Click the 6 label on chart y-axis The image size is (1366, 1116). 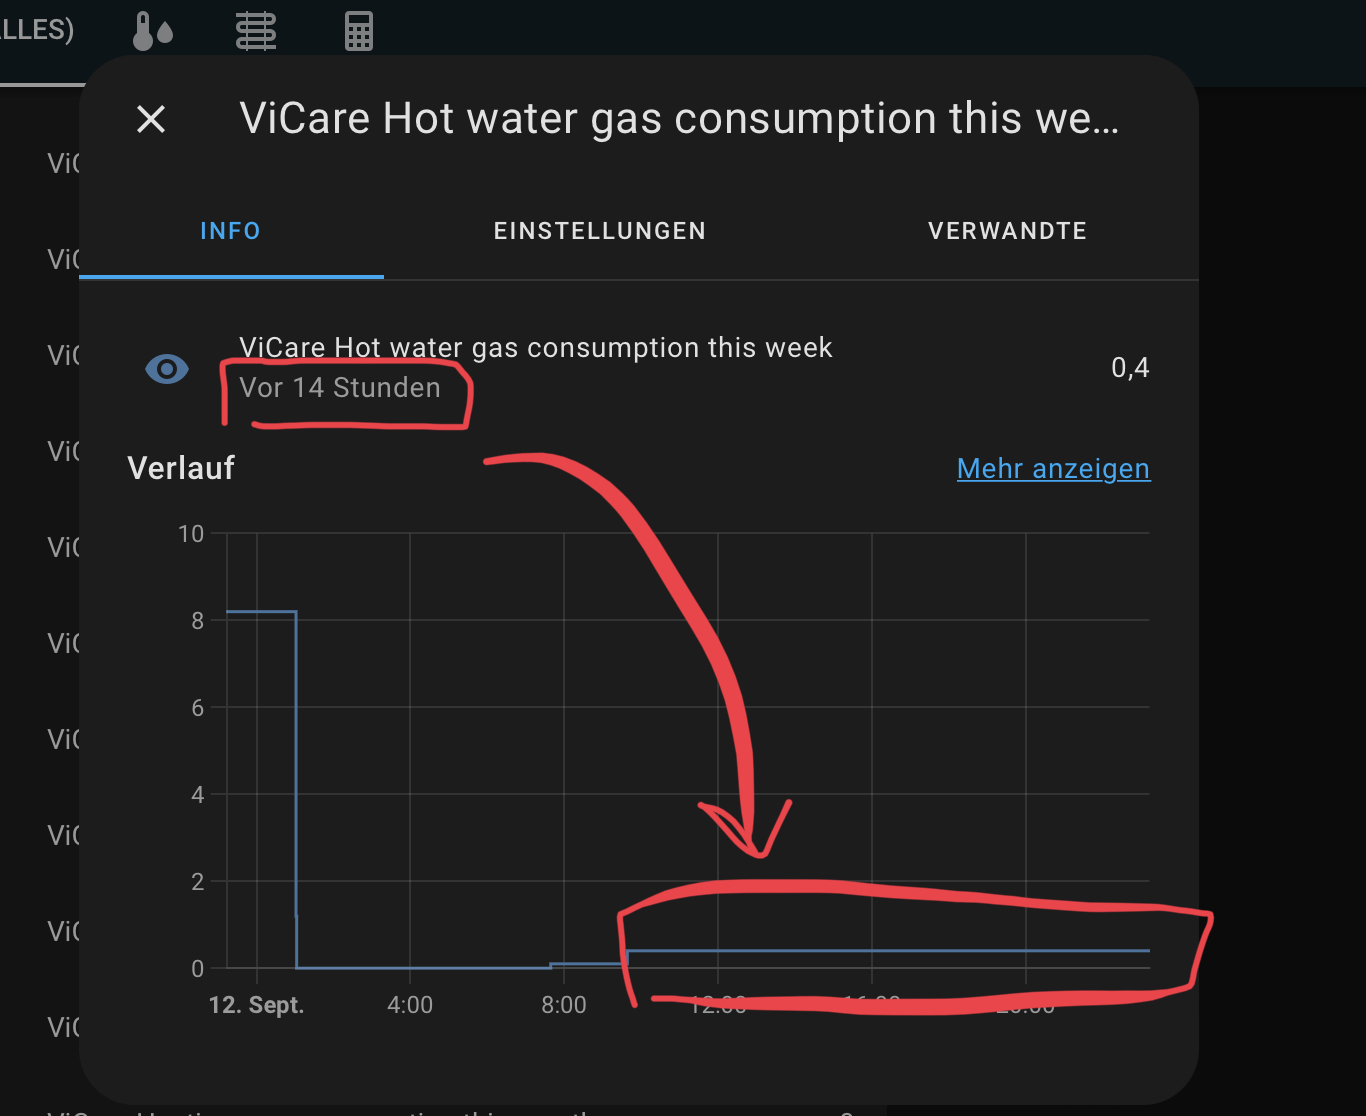click(x=197, y=708)
